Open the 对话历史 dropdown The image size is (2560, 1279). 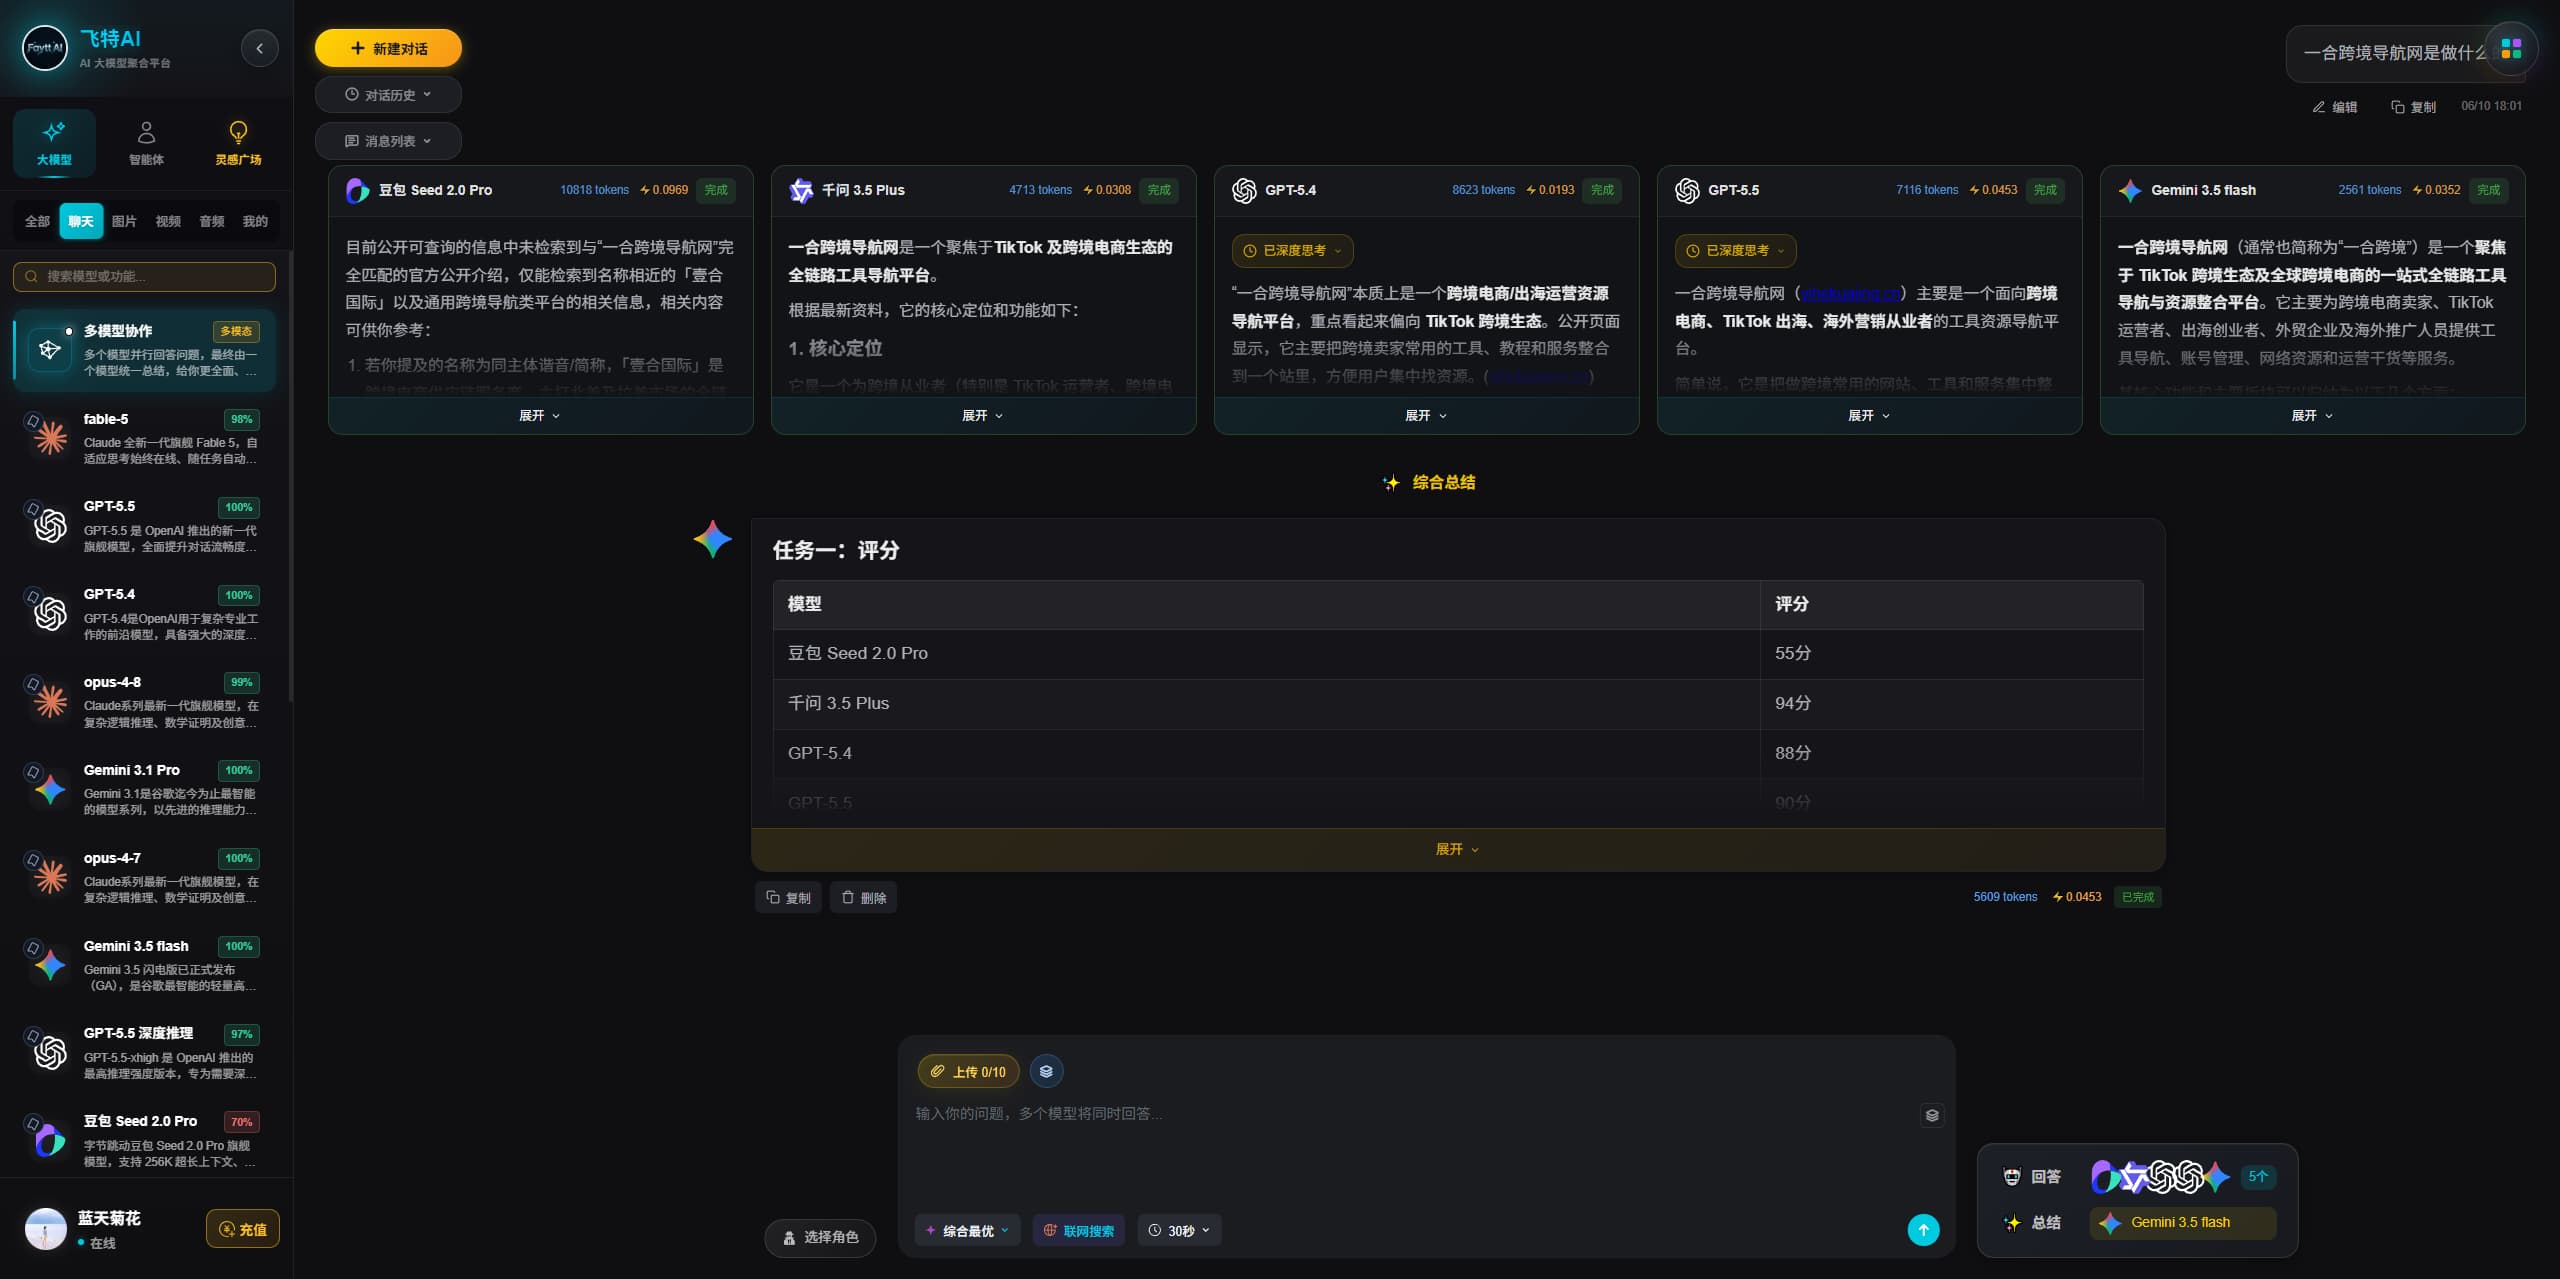click(x=388, y=95)
